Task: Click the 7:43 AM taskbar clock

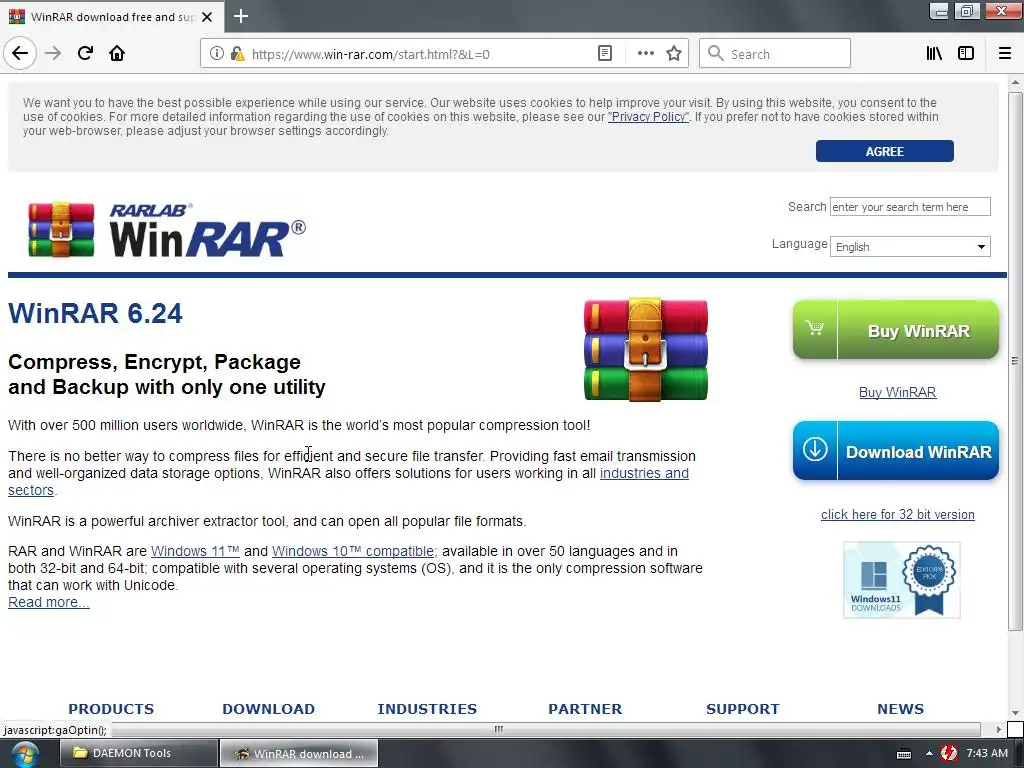Action: pyautogui.click(x=986, y=753)
